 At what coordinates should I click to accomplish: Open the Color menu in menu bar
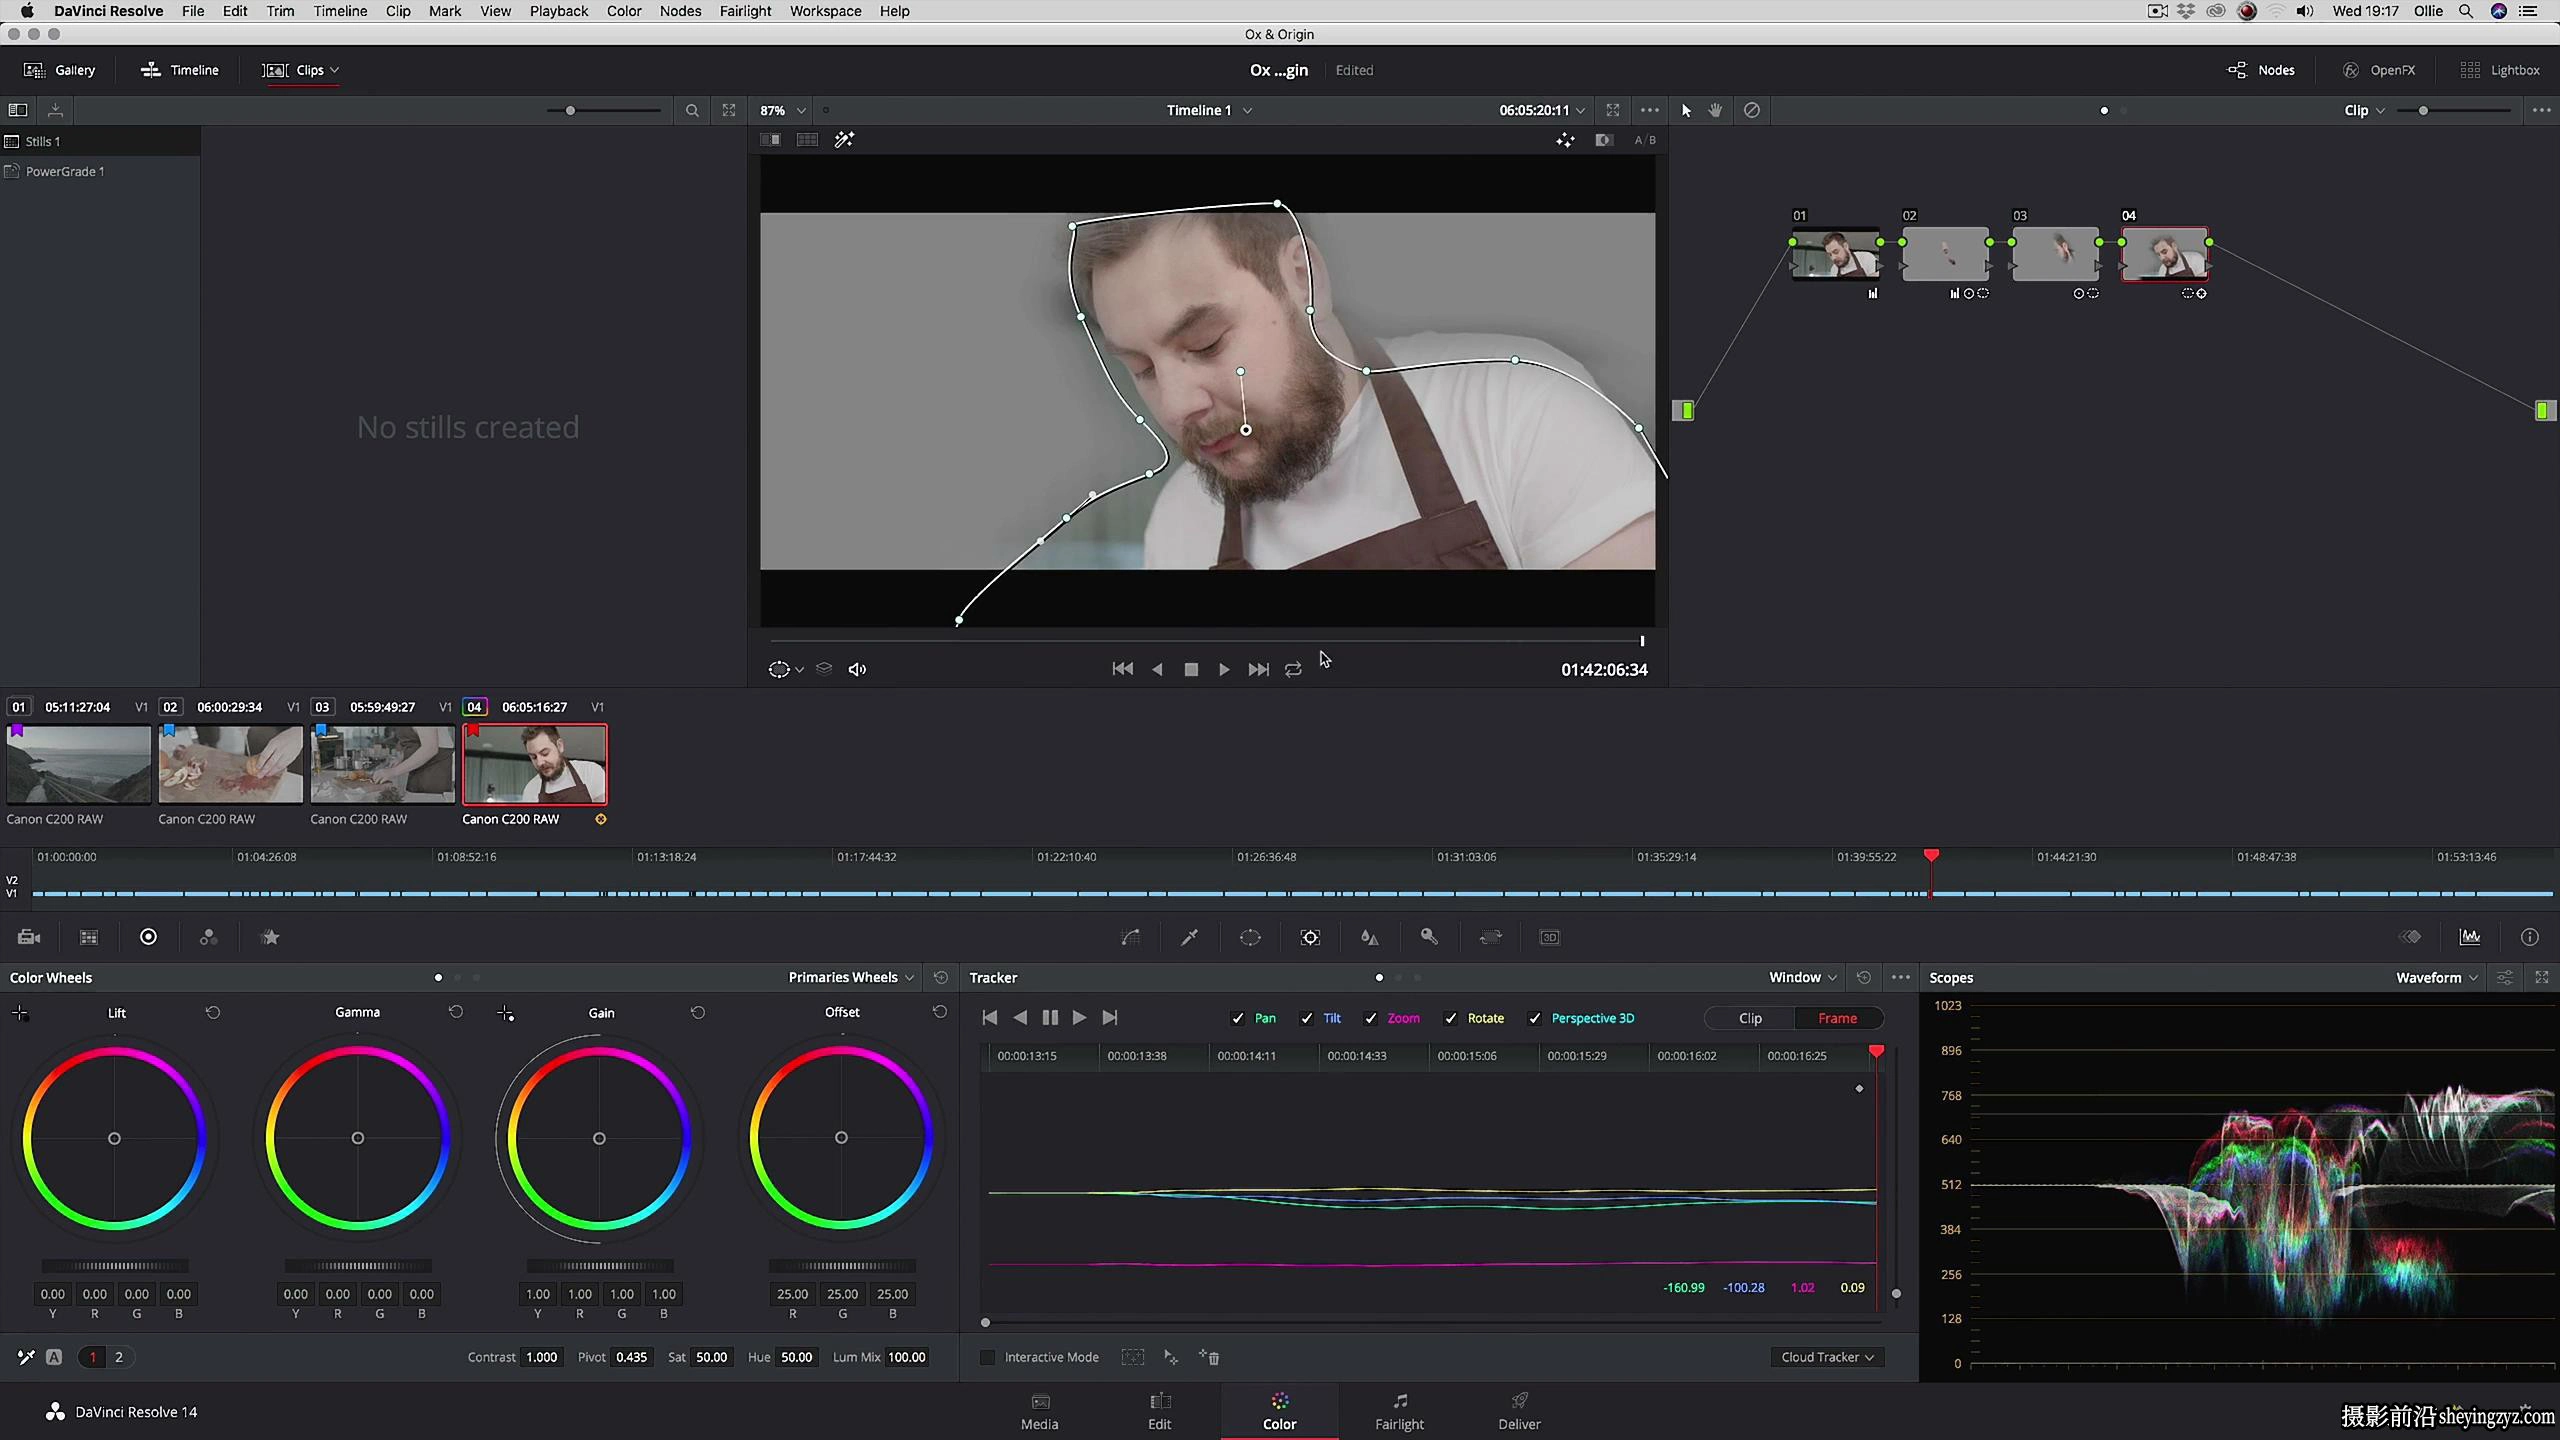(624, 11)
